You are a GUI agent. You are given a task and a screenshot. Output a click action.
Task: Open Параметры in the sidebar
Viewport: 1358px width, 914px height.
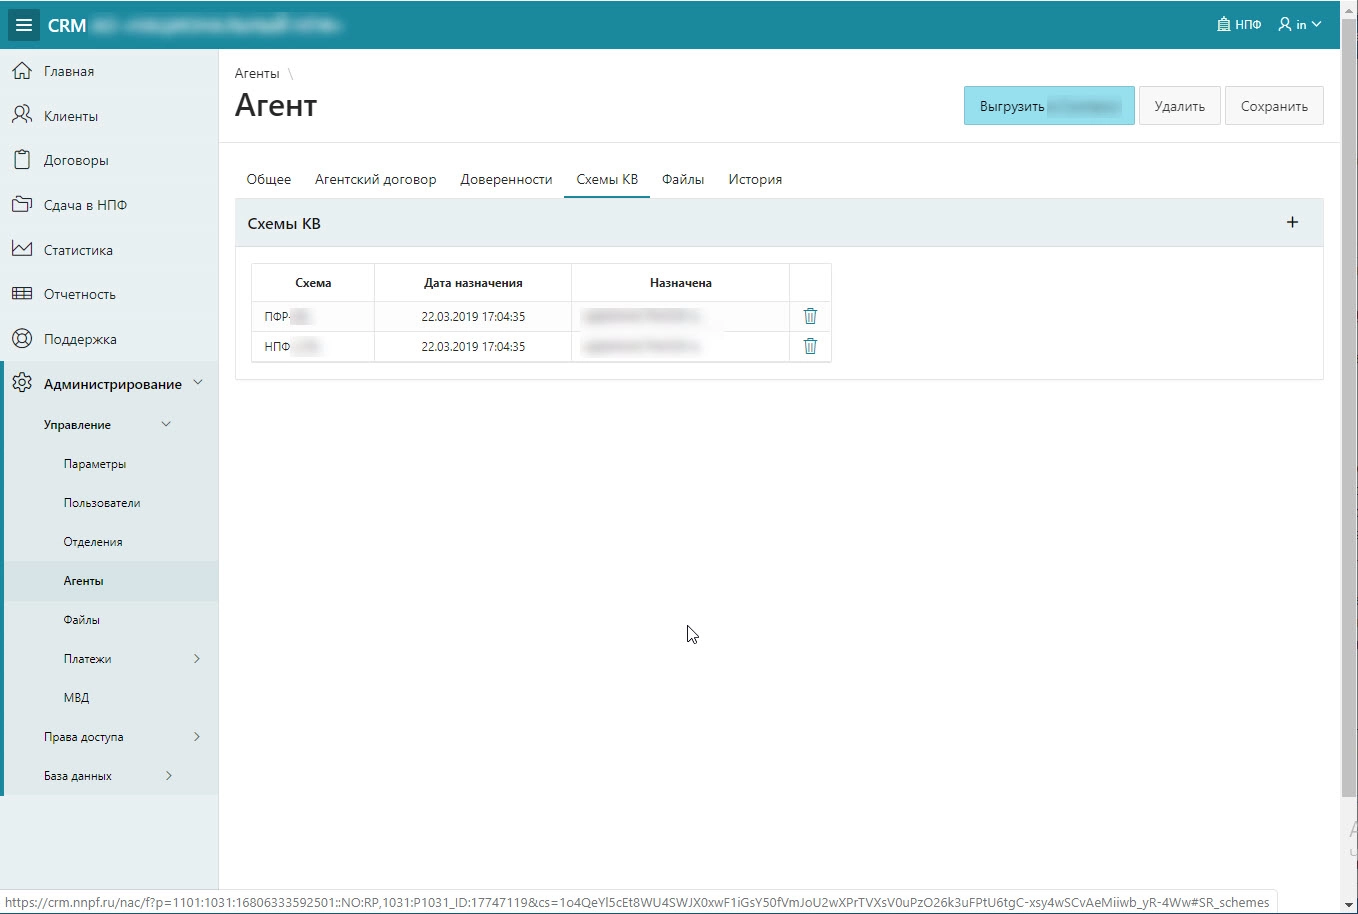pos(95,464)
